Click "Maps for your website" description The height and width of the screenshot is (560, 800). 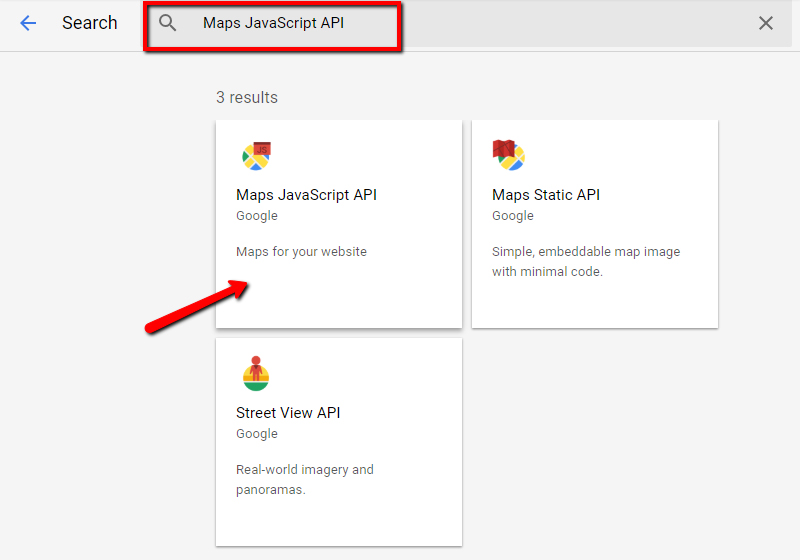[301, 251]
